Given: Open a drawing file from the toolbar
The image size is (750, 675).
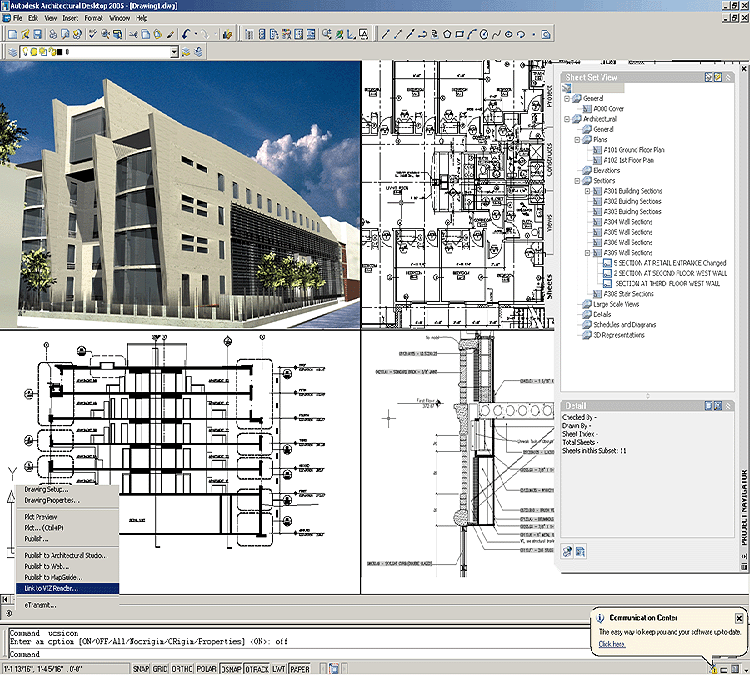Looking at the screenshot, I should (x=25, y=34).
